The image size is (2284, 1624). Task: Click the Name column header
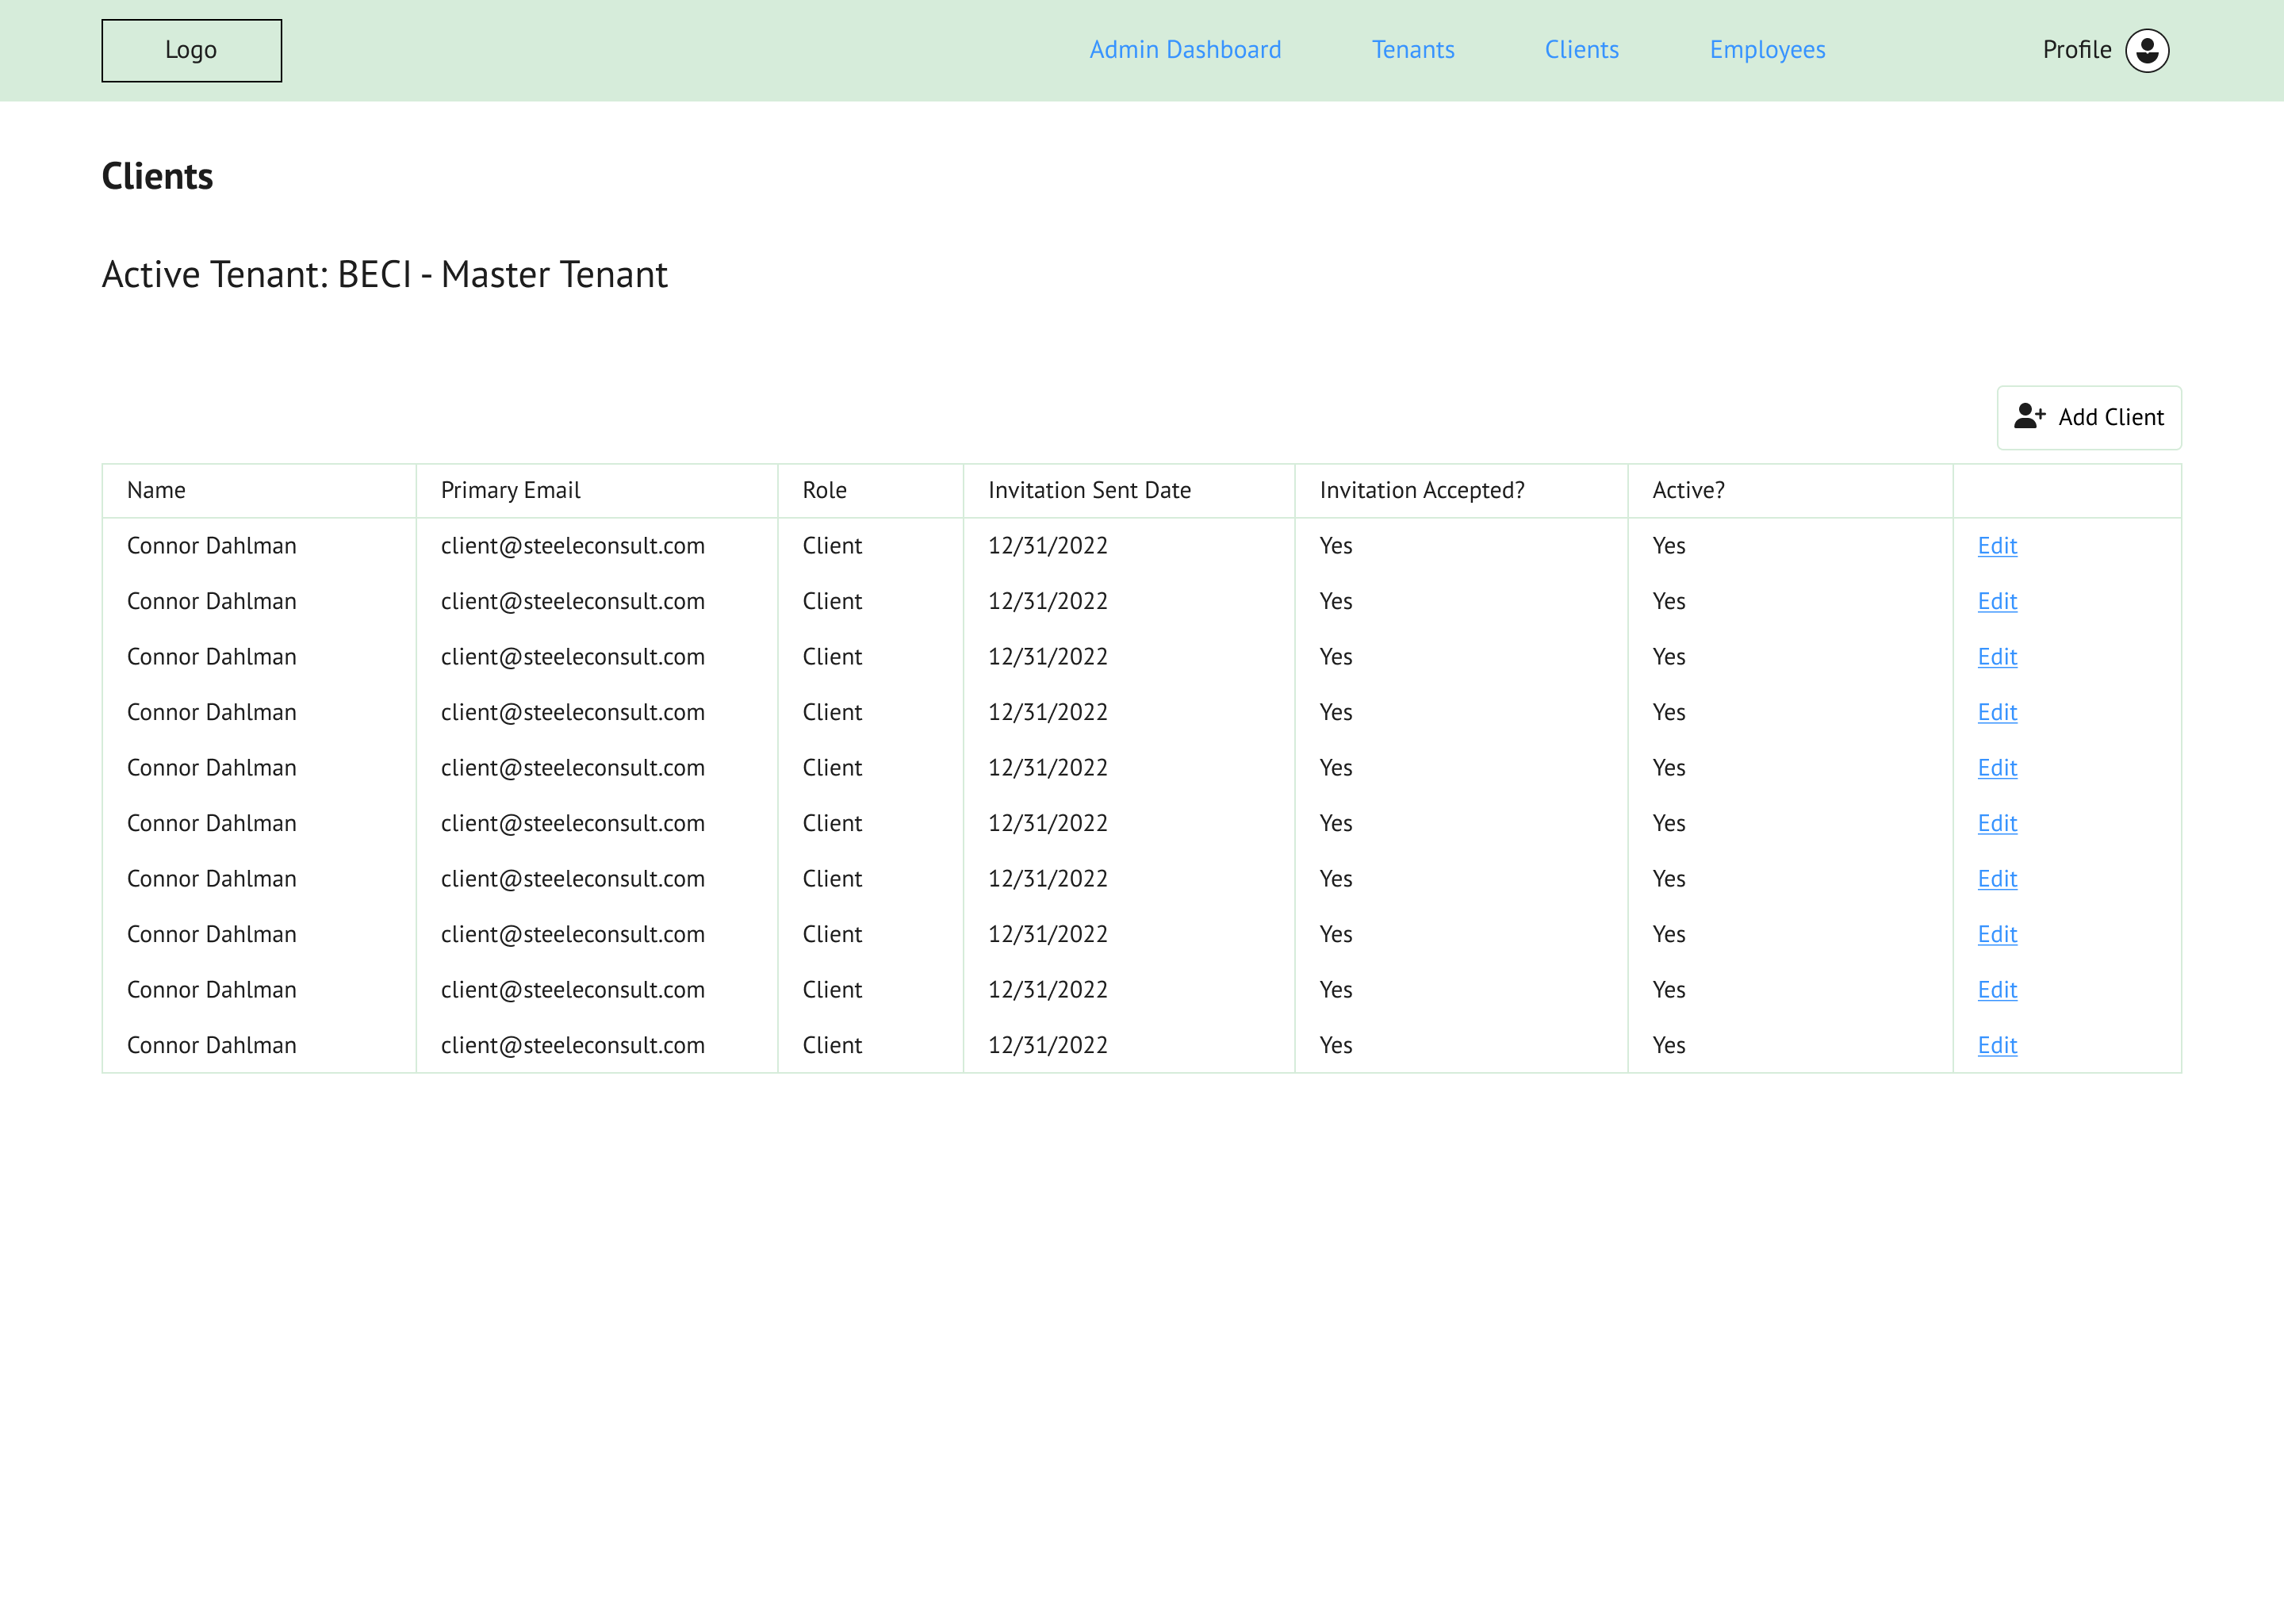[x=156, y=491]
